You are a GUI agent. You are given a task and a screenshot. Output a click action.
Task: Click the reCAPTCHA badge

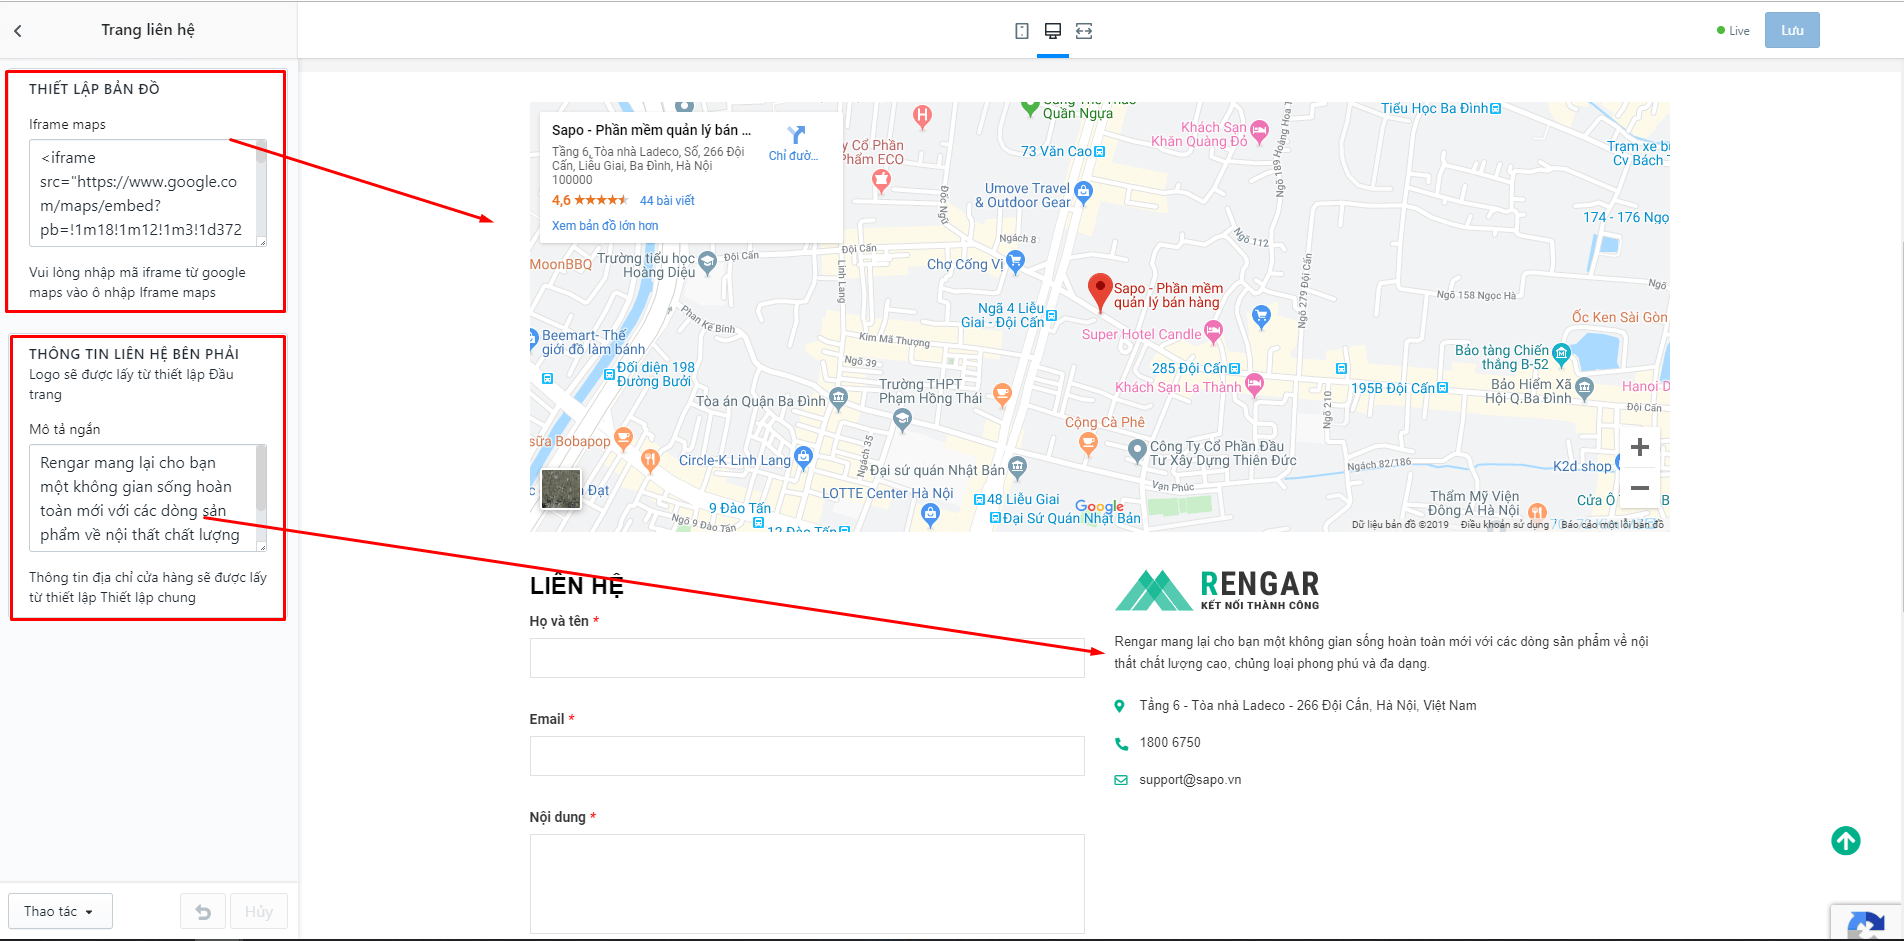click(x=1866, y=922)
